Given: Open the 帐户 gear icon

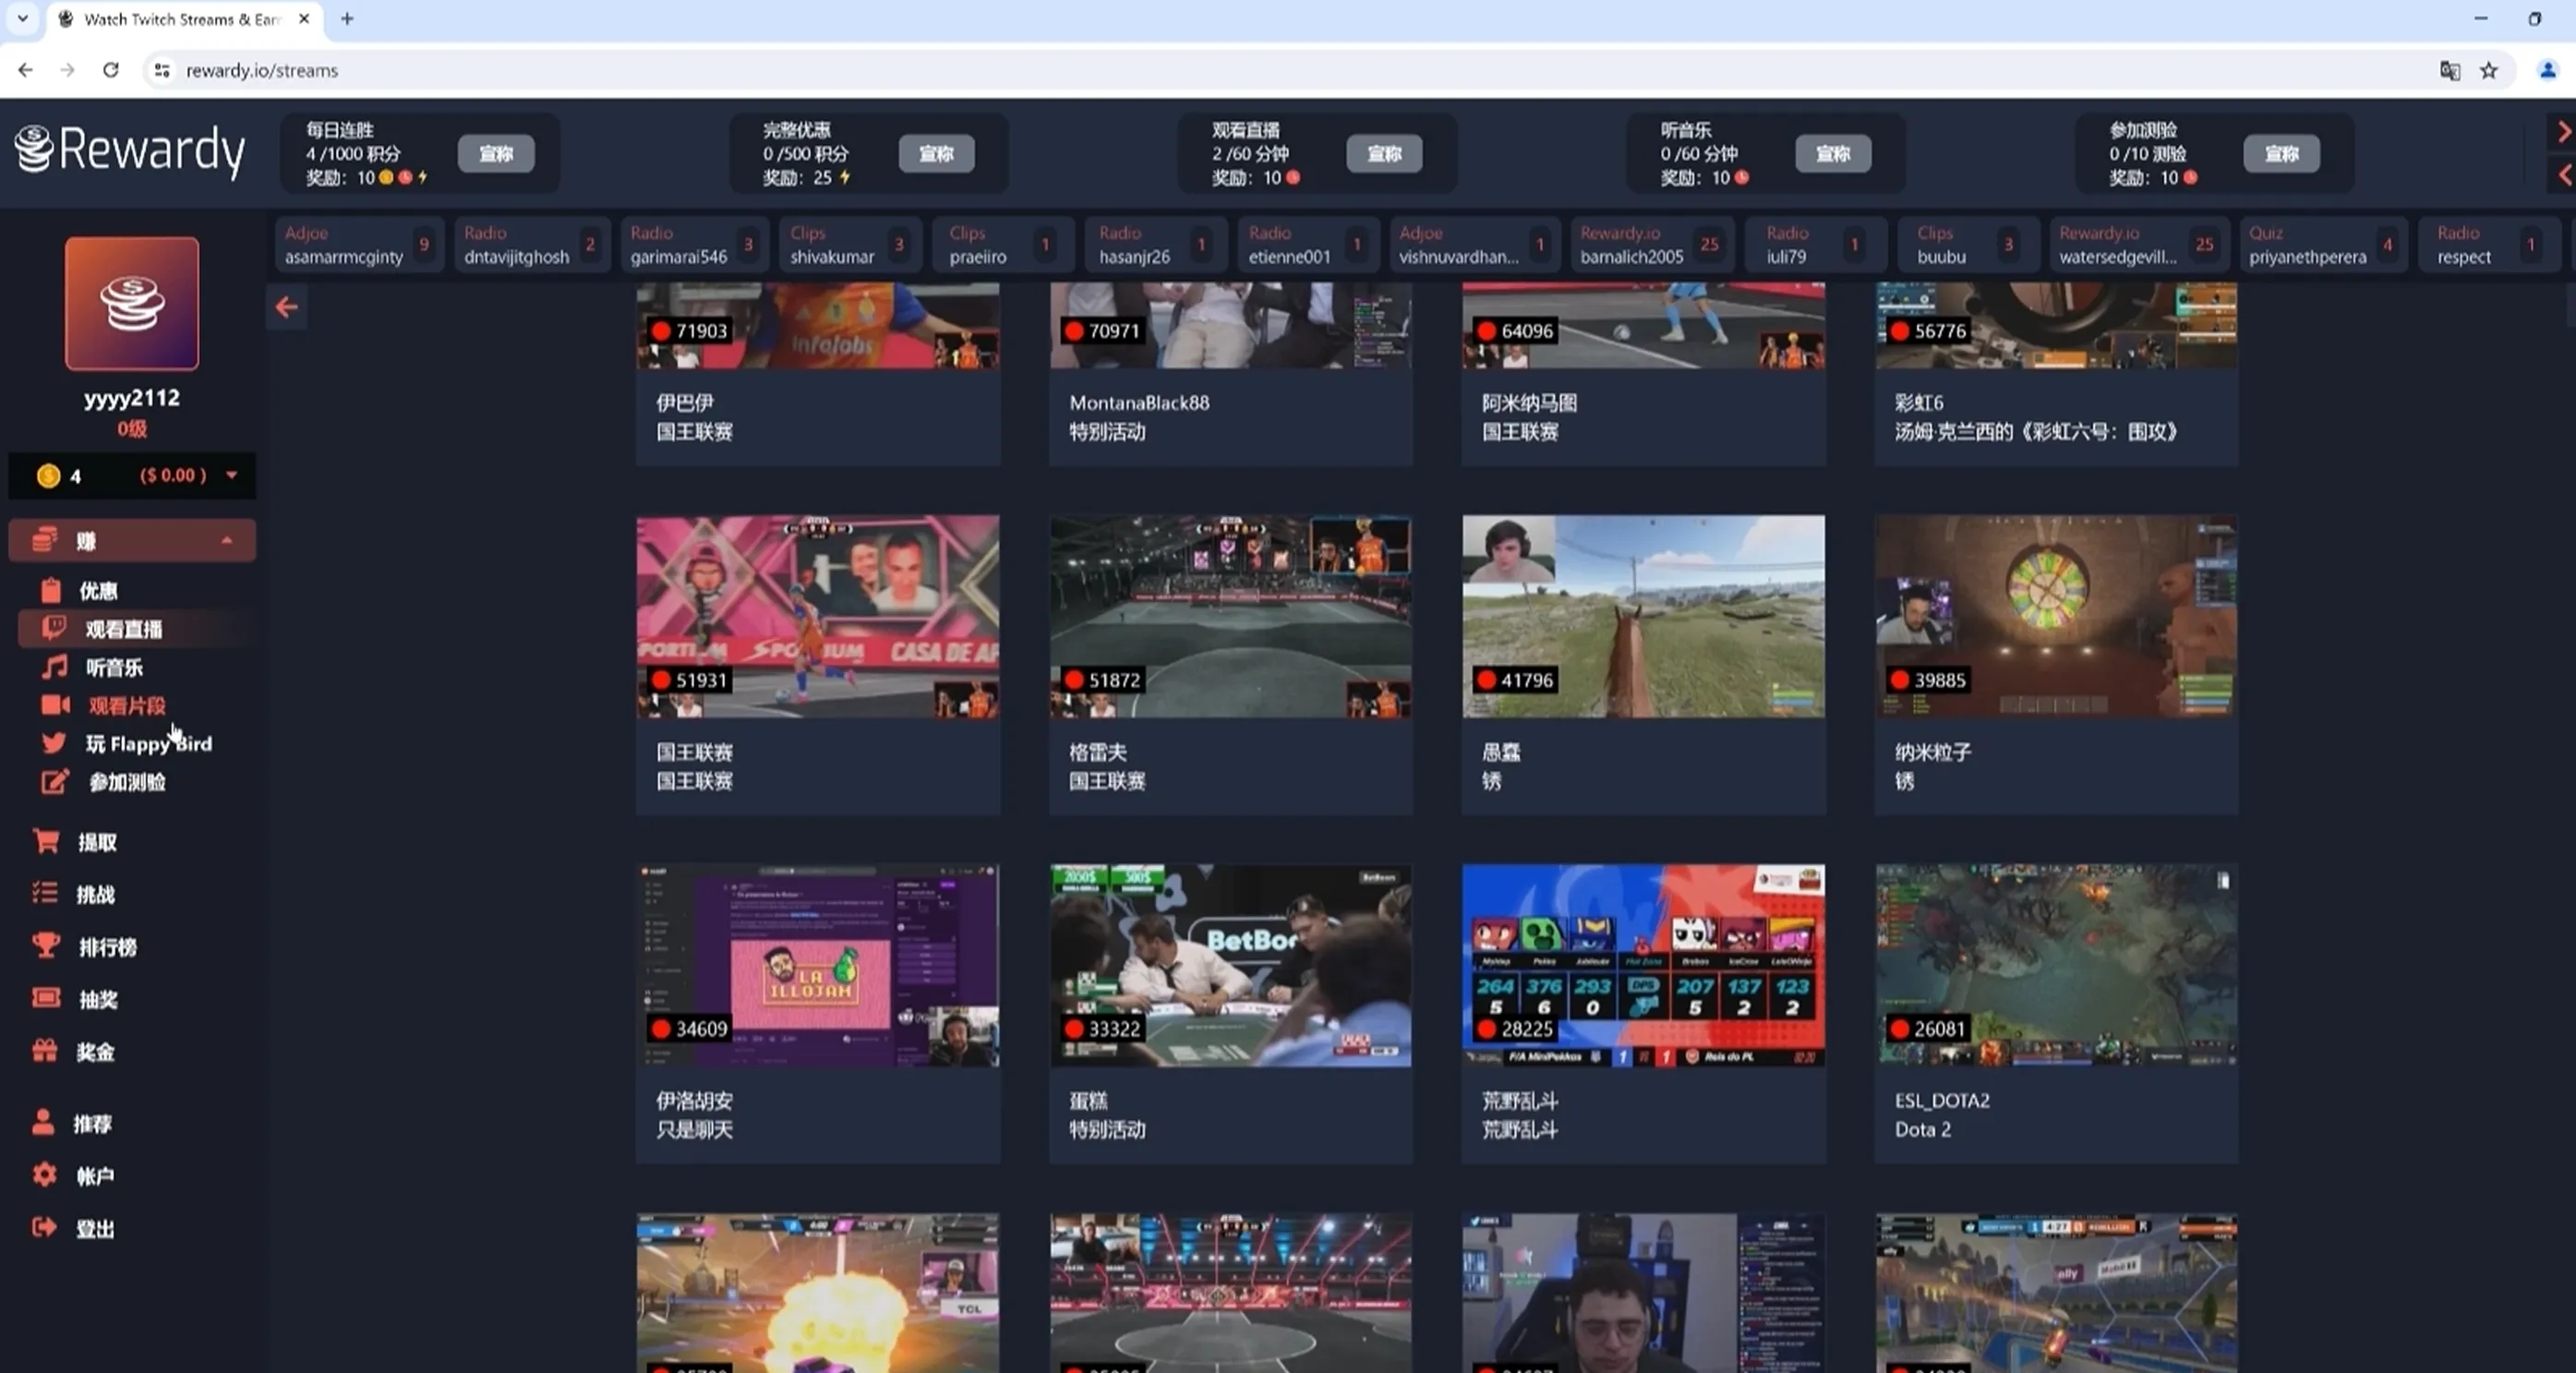Looking at the screenshot, I should coord(45,1175).
